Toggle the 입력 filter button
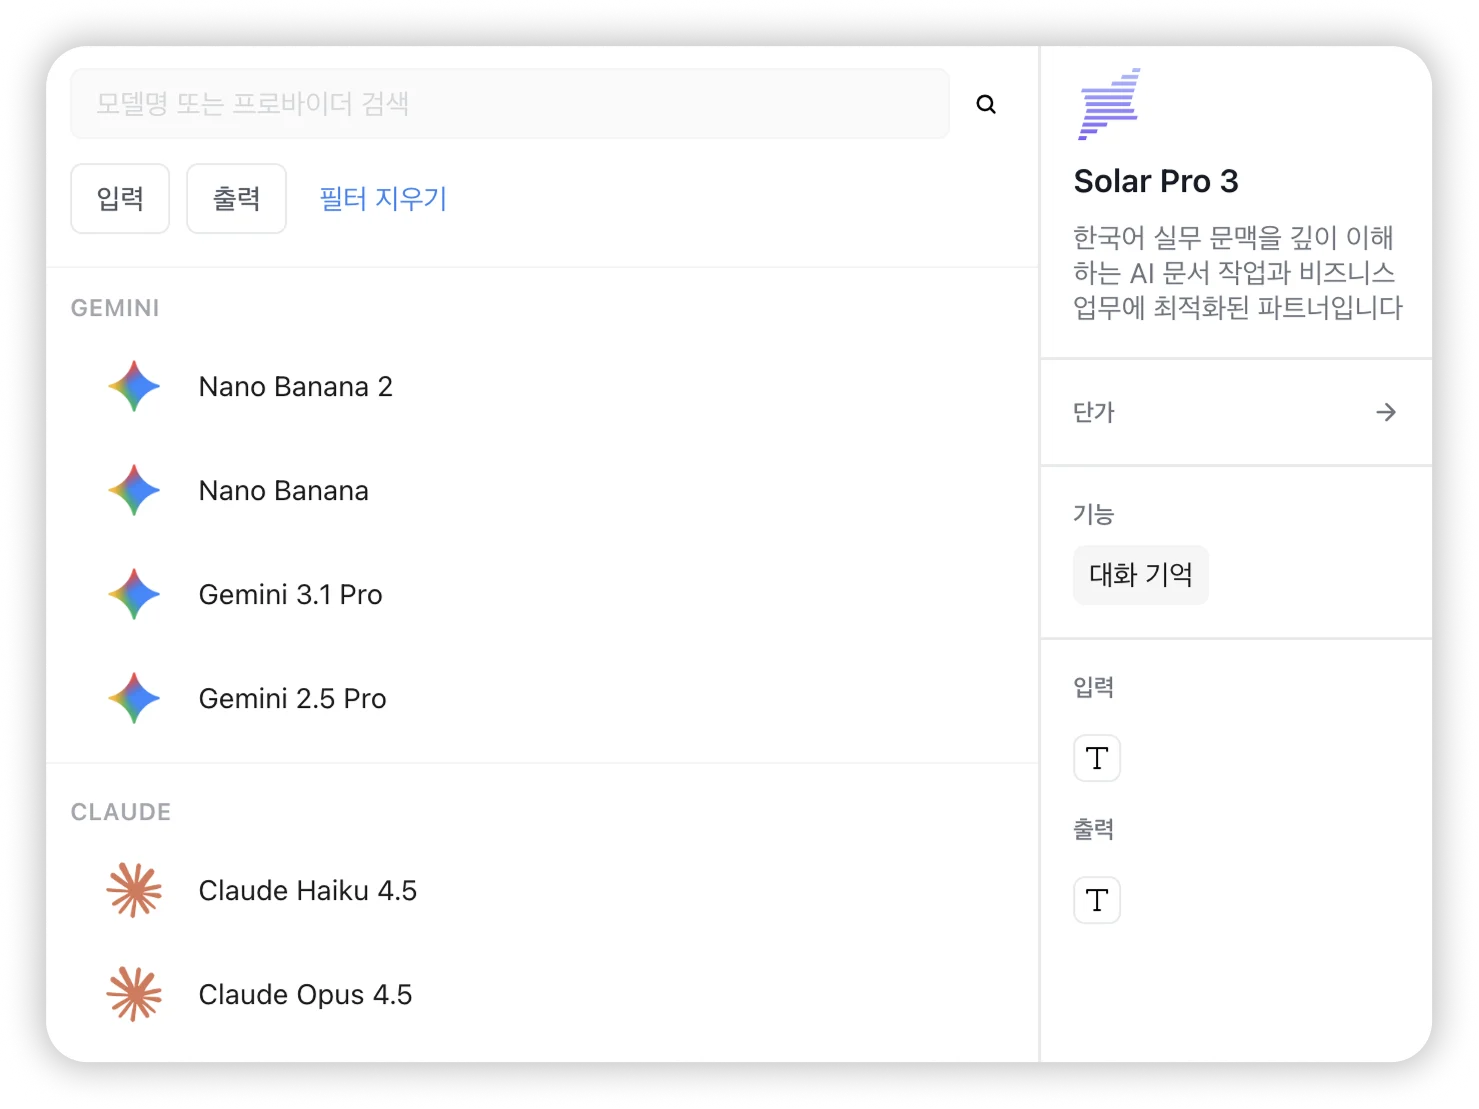The image size is (1479, 1109). [120, 199]
